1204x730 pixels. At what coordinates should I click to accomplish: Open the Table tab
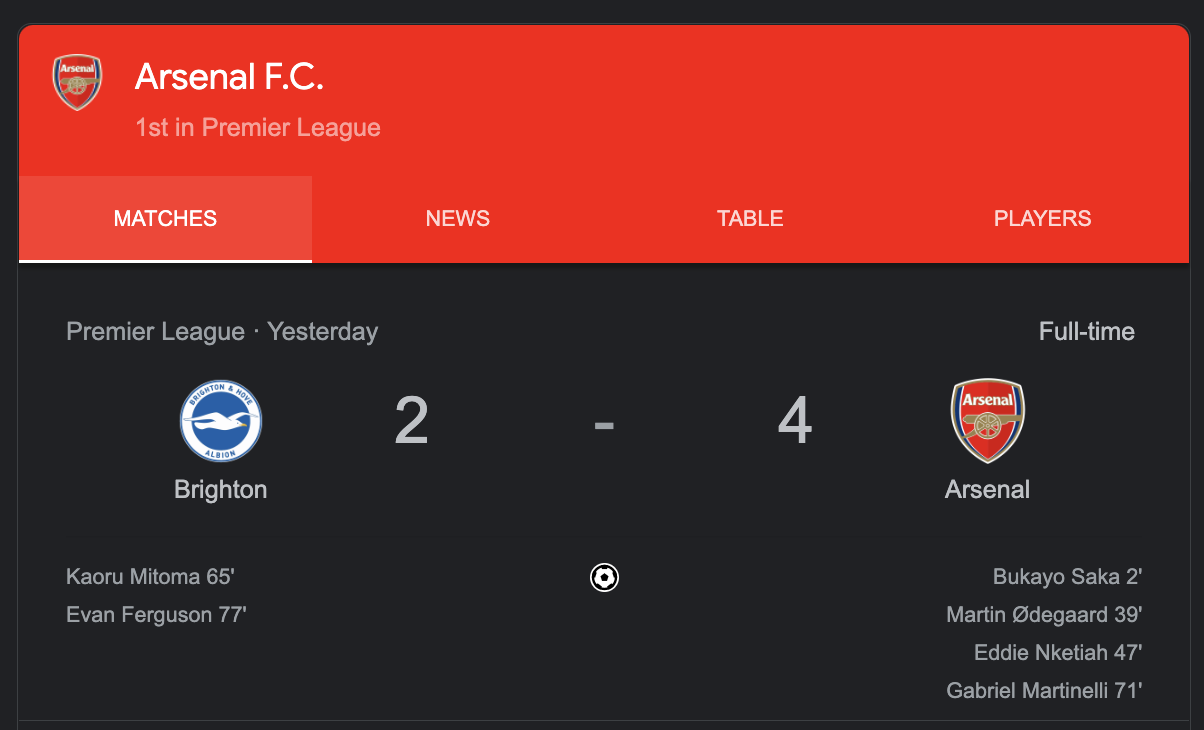pyautogui.click(x=750, y=219)
